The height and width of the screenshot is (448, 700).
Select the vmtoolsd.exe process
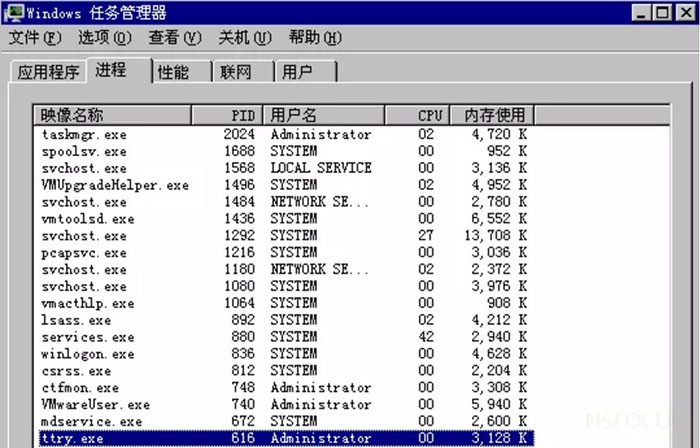284,219
